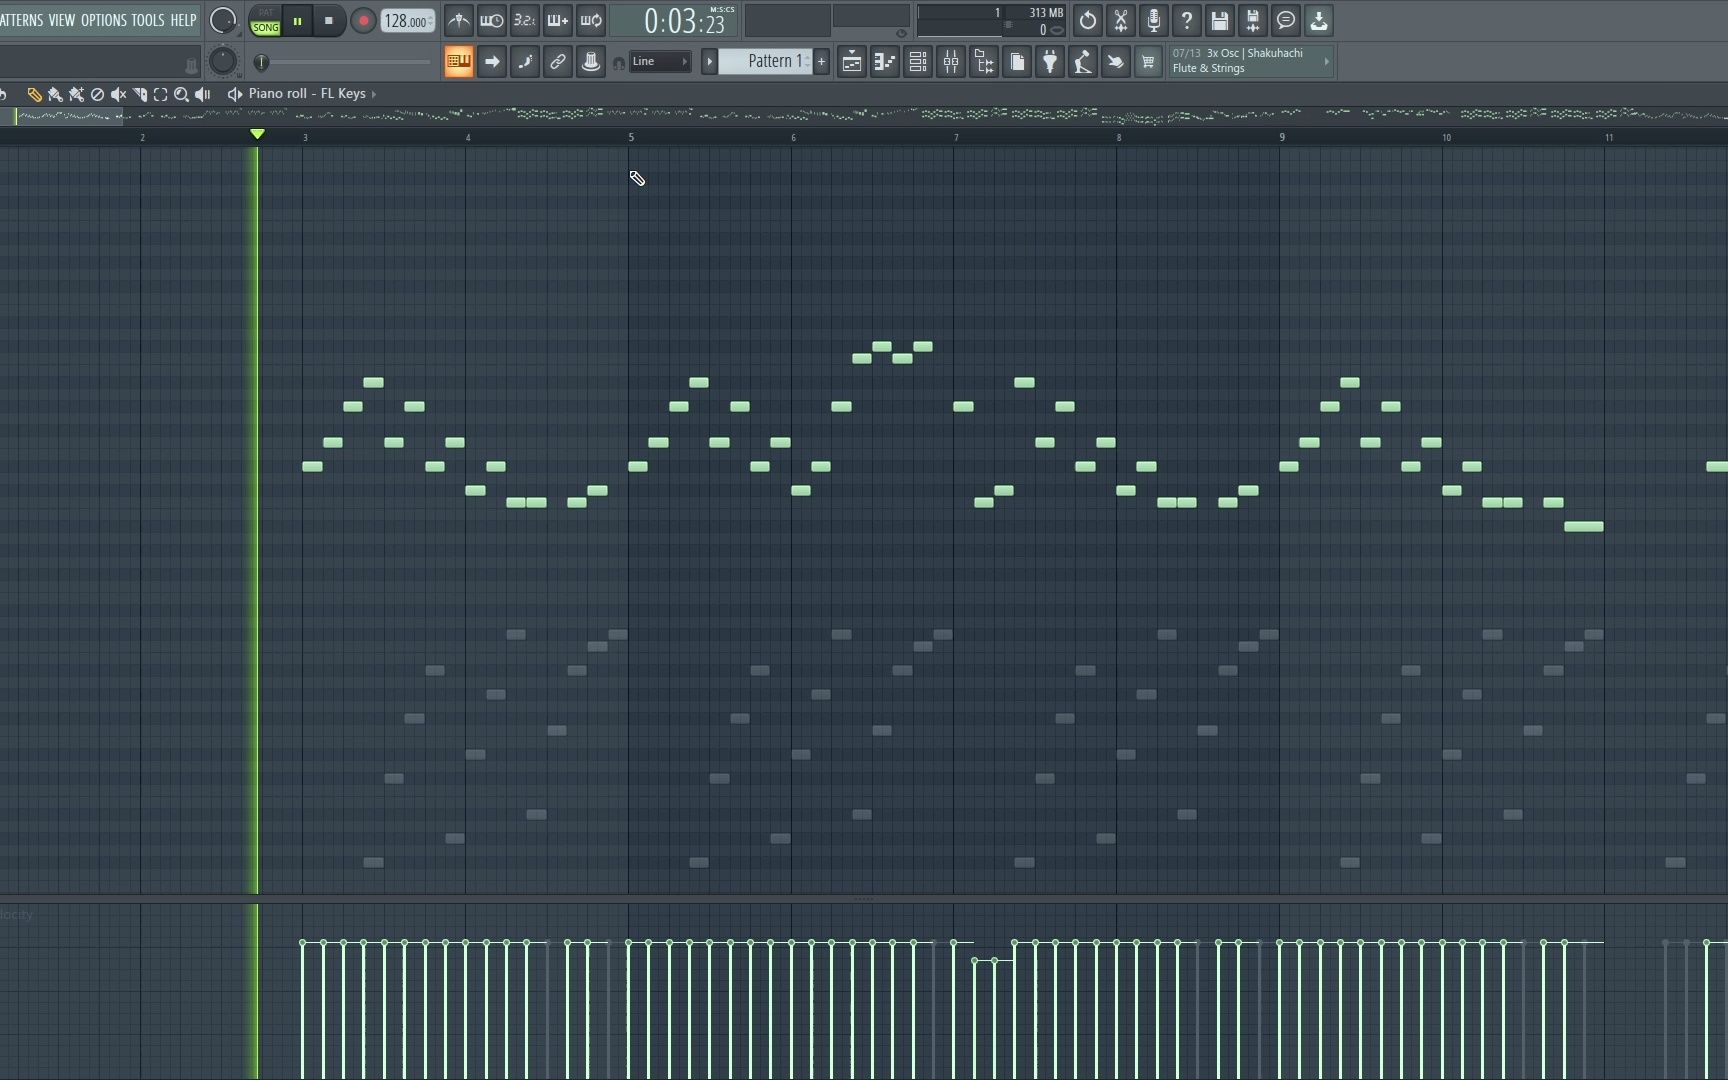1728x1080 pixels.
Task: Click the download tray icon
Action: pos(1319,20)
